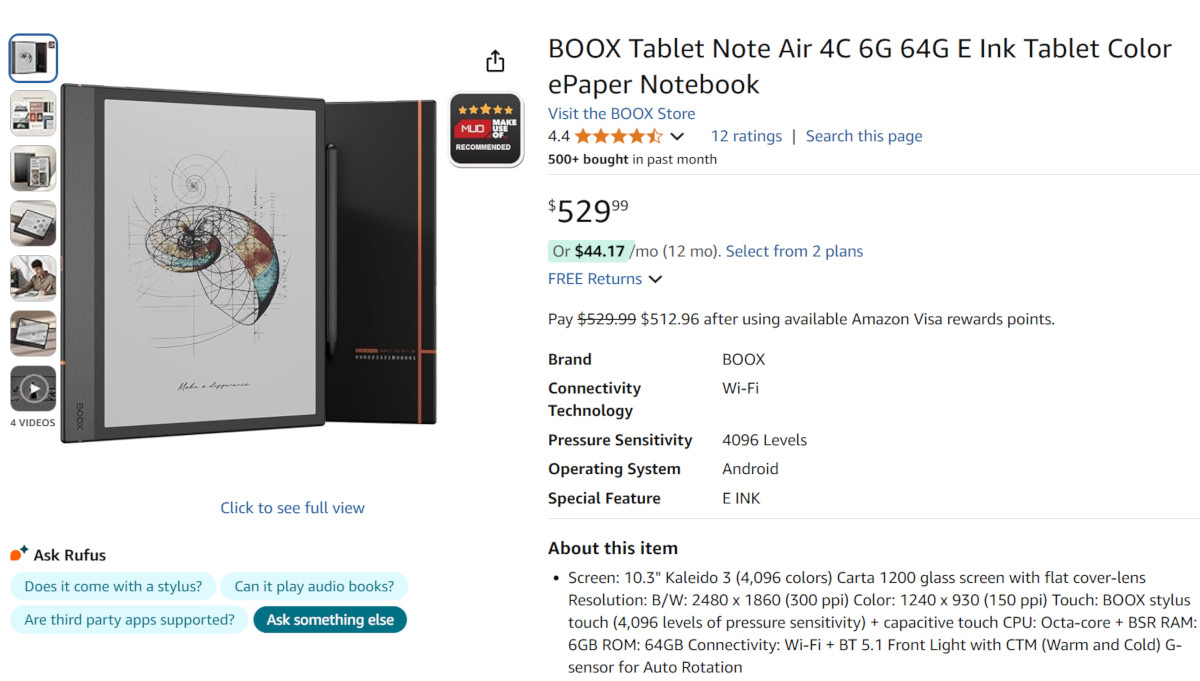This screenshot has width=1200, height=681.
Task: Click the Search this page link
Action: (x=864, y=136)
